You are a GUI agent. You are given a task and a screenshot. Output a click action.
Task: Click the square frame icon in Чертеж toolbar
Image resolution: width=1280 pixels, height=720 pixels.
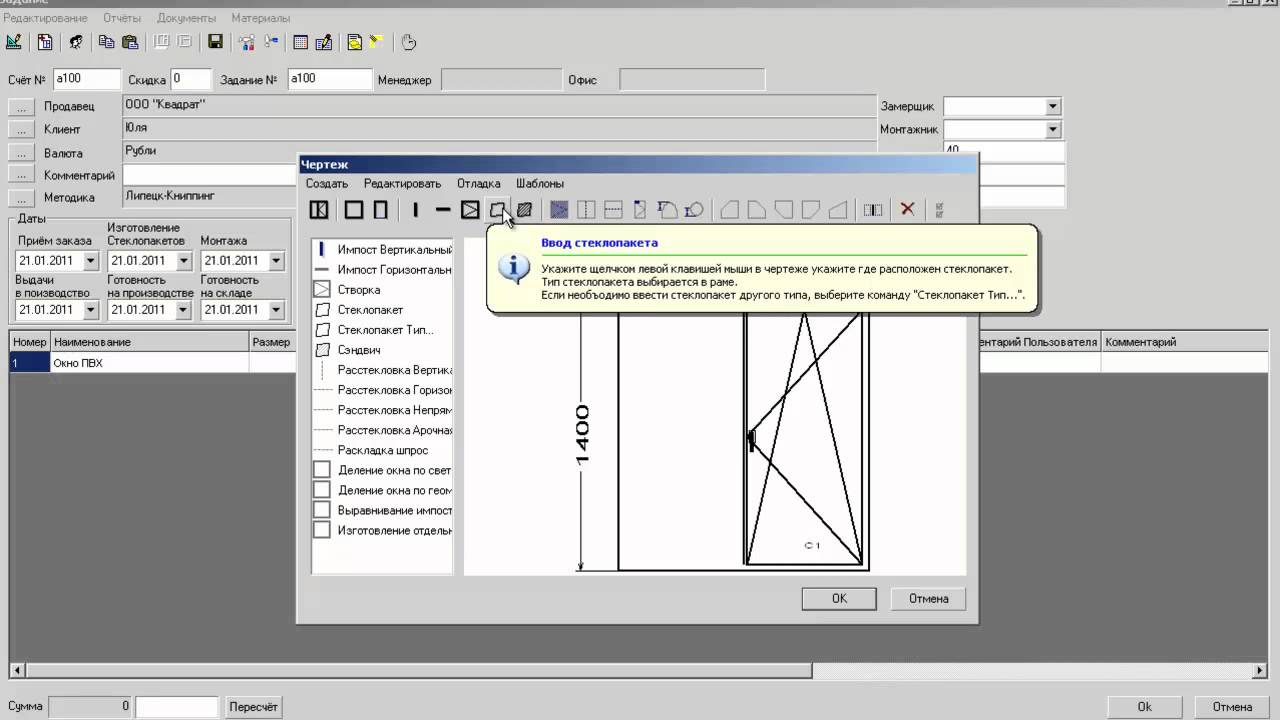pos(354,210)
